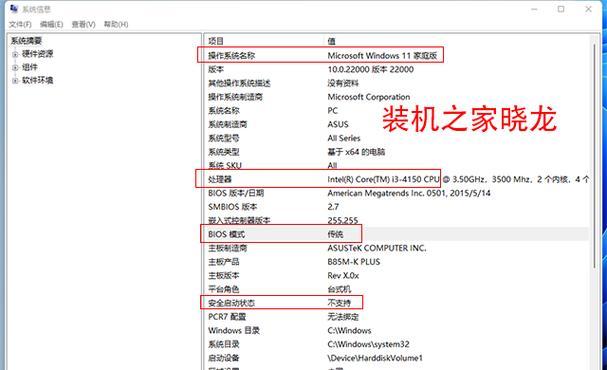Image resolution: width=607 pixels, height=370 pixels.
Task: Select the Windows 目录 row label
Action: click(234, 331)
